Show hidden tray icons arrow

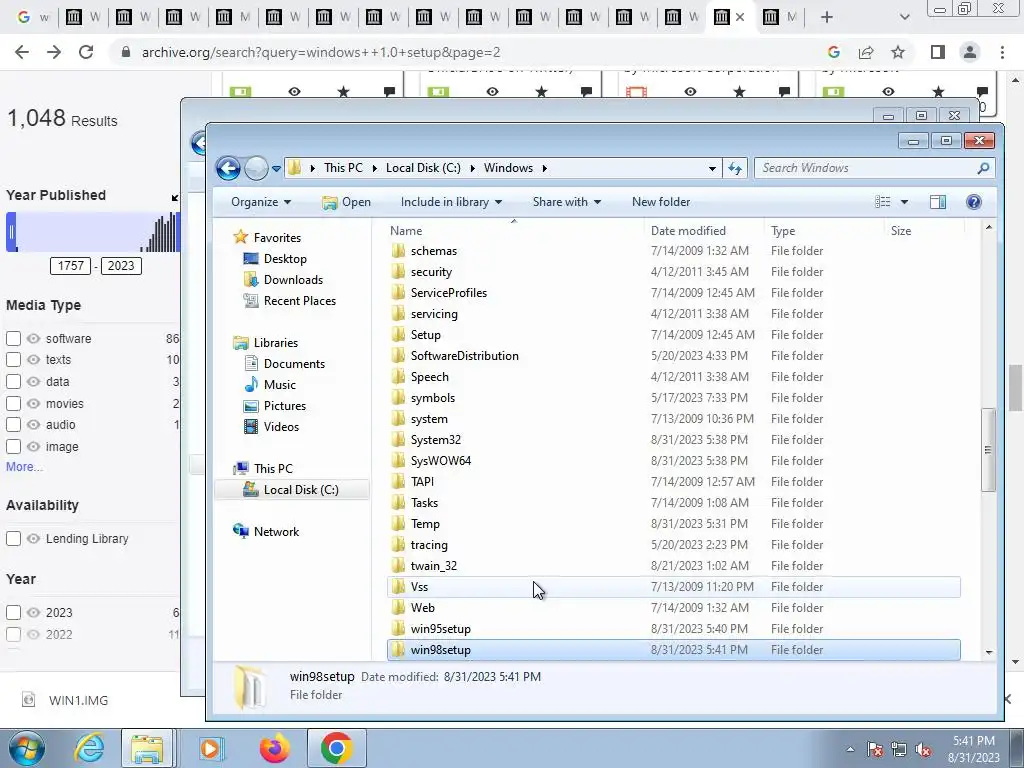point(850,750)
